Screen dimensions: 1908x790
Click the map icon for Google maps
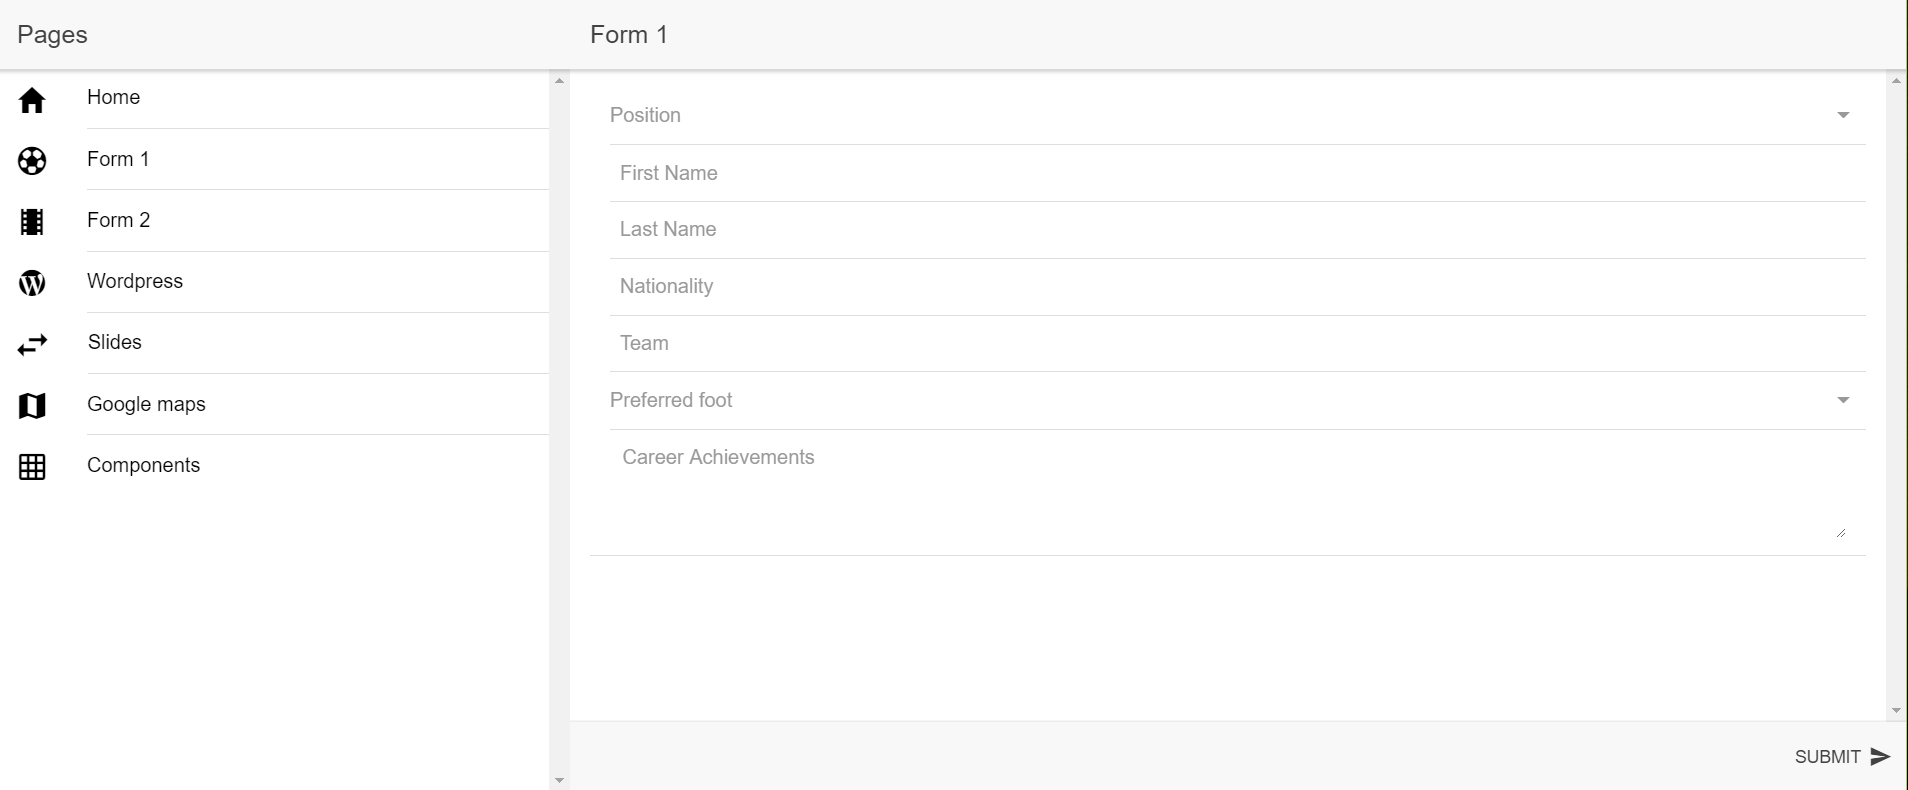click(32, 406)
